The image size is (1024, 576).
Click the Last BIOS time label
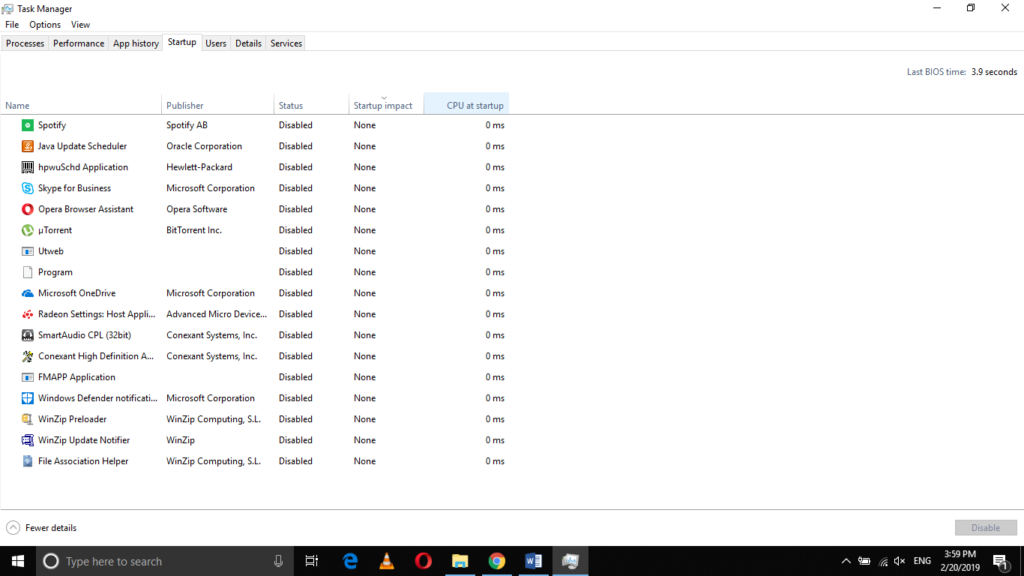(936, 72)
